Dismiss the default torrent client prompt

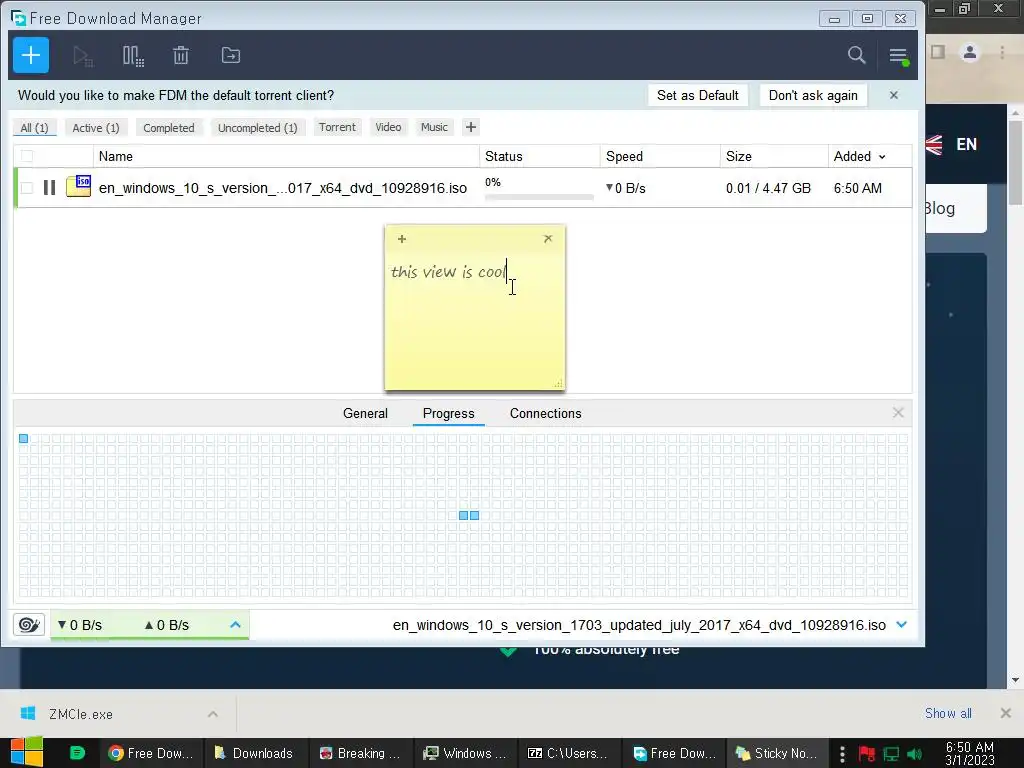(x=894, y=95)
